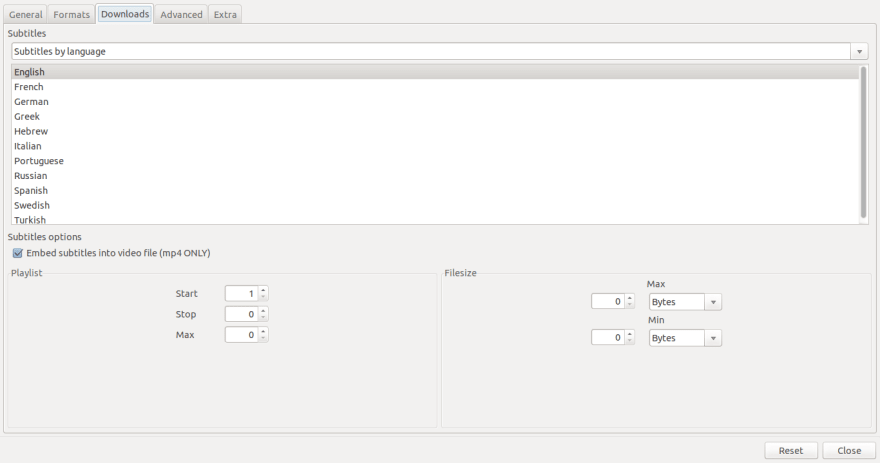Pick Portuguese from the list

pos(435,161)
